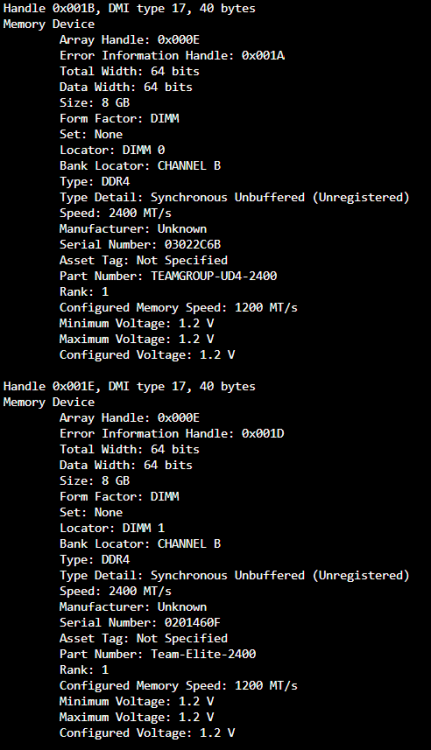
Task: Click the last Configured Voltage 1.2 V line
Action: (x=147, y=733)
